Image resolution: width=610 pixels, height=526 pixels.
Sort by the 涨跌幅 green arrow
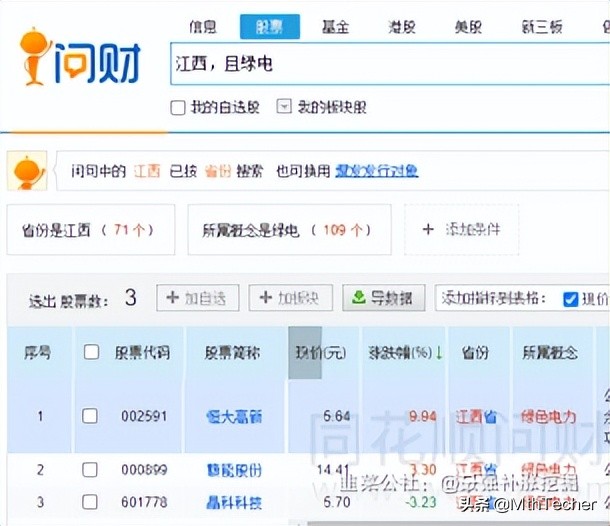click(x=439, y=352)
